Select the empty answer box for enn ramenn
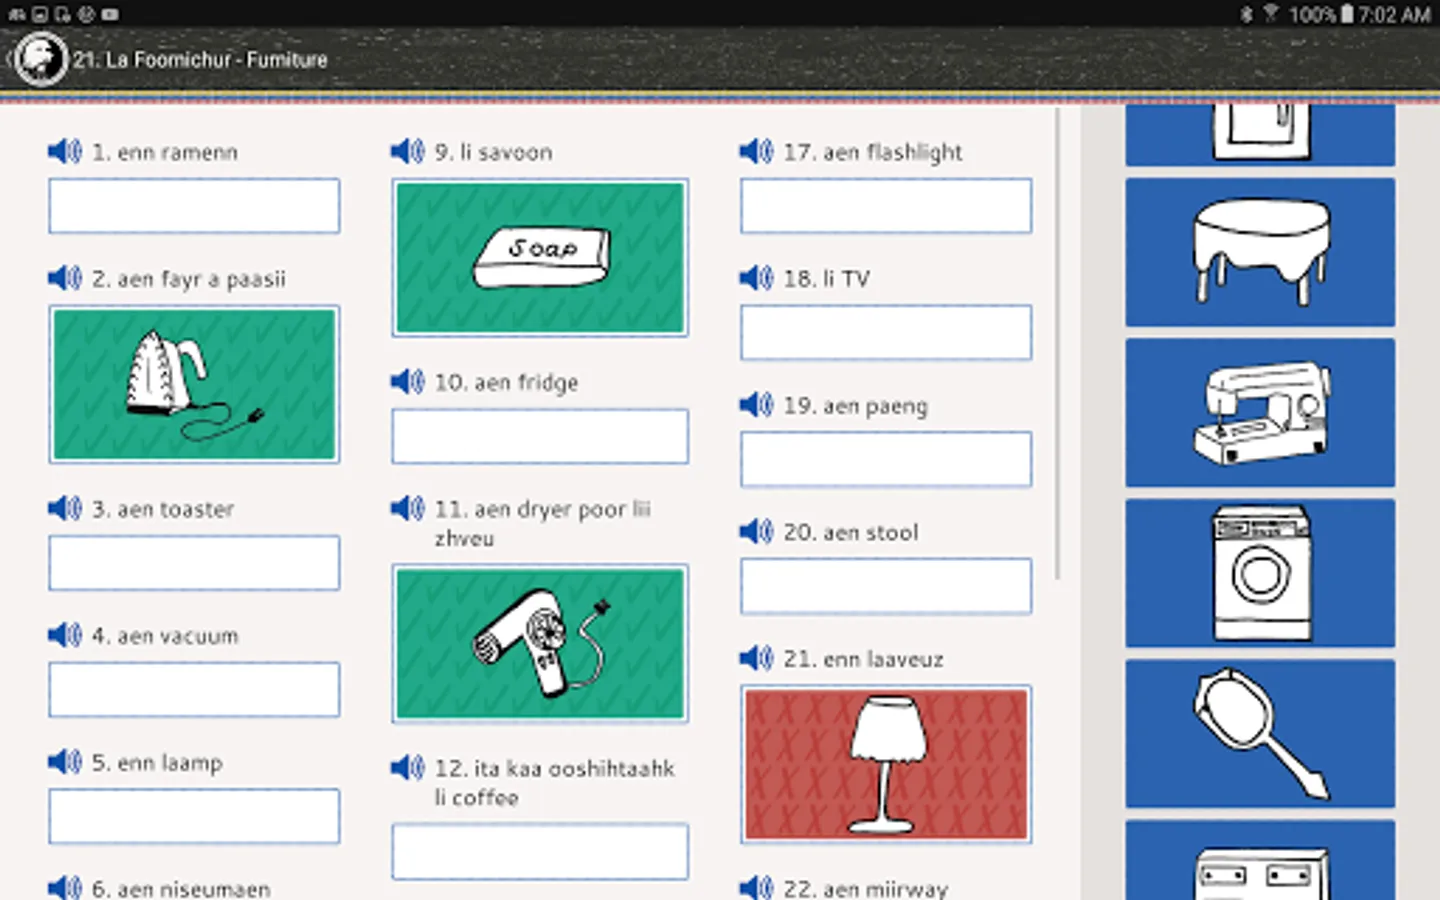The width and height of the screenshot is (1440, 900). [194, 206]
